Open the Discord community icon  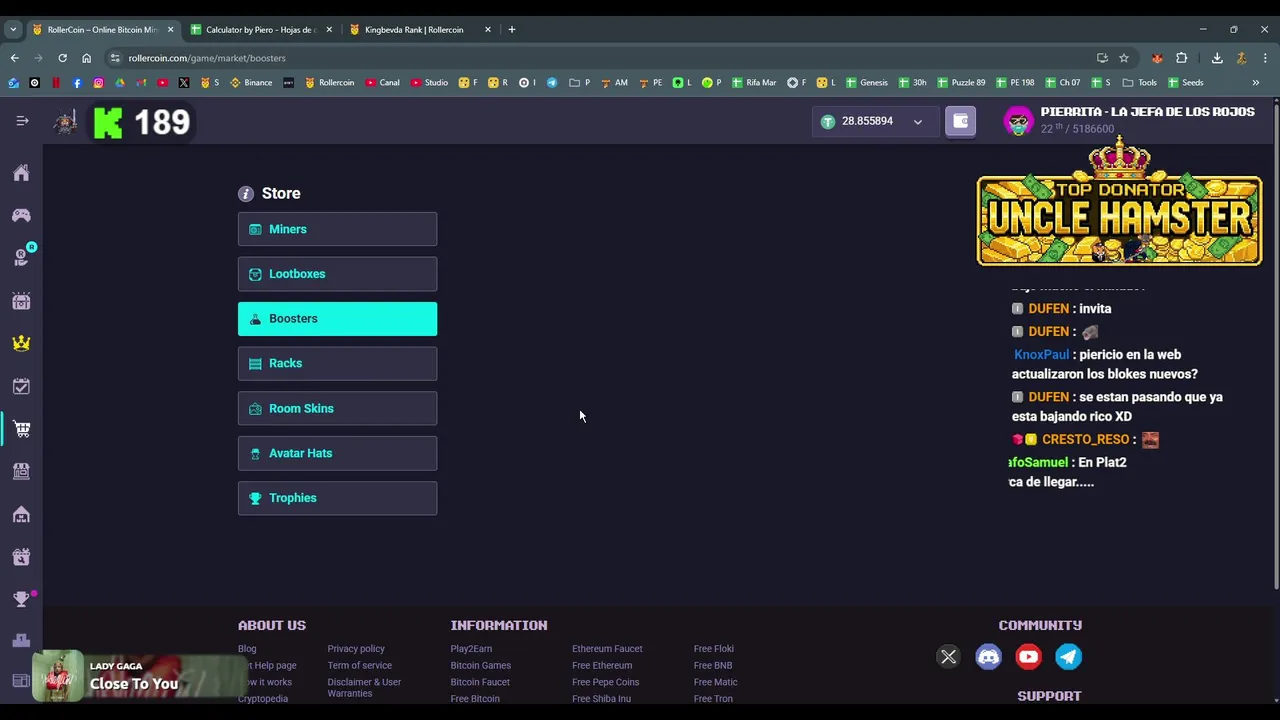tap(988, 657)
